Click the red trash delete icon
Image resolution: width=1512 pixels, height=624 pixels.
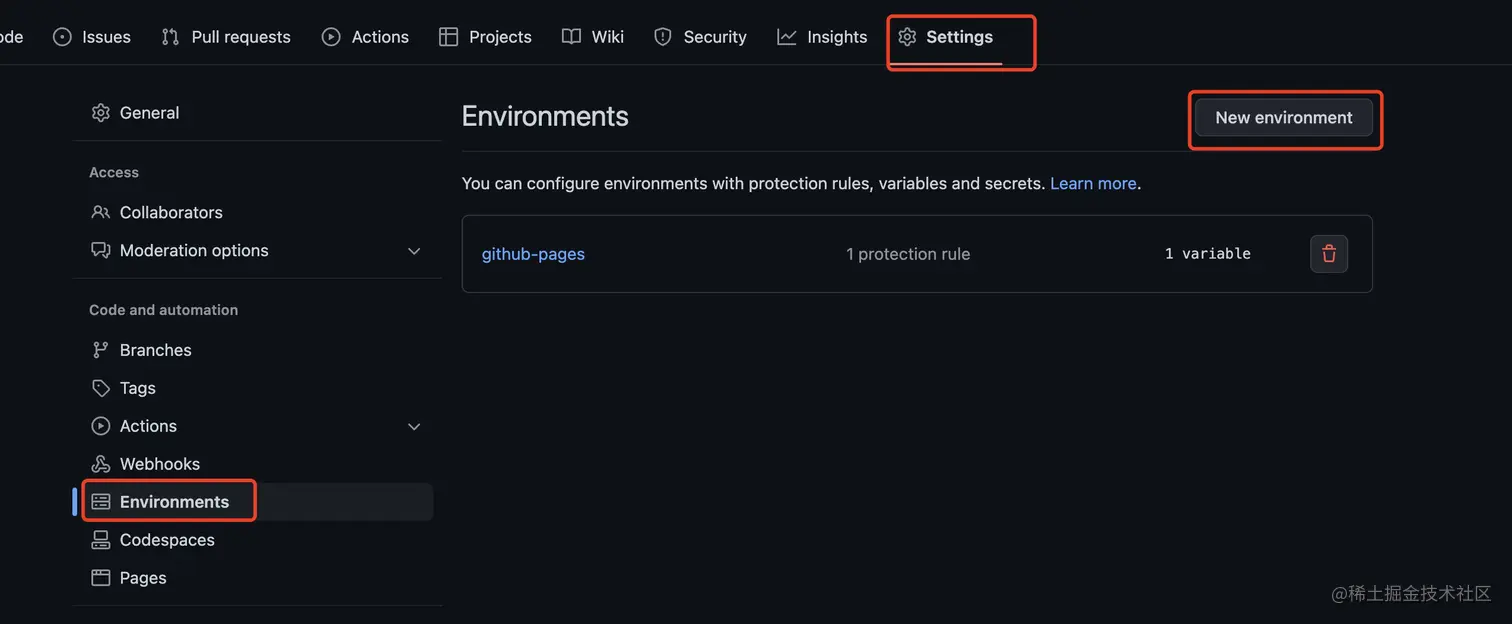point(1329,254)
